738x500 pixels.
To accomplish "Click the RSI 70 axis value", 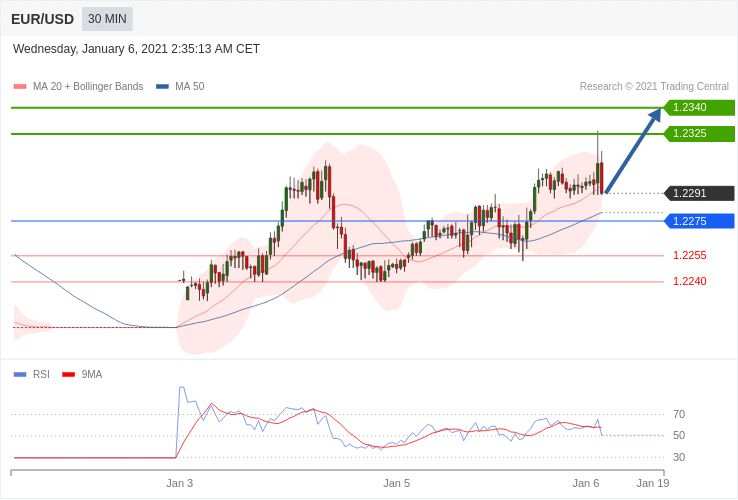I will pos(679,414).
